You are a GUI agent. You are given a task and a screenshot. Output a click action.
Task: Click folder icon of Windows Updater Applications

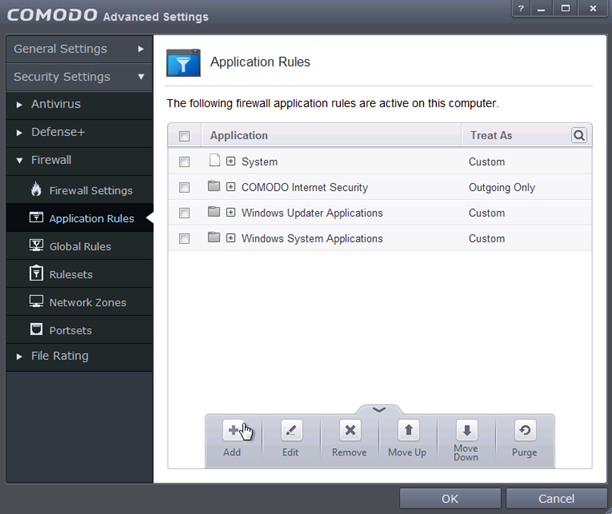(214, 212)
